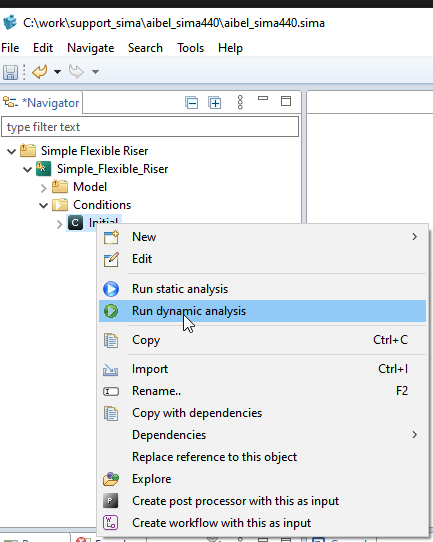The height and width of the screenshot is (542, 433).
Task: Click the Save disk icon in toolbar
Action: (x=10, y=72)
